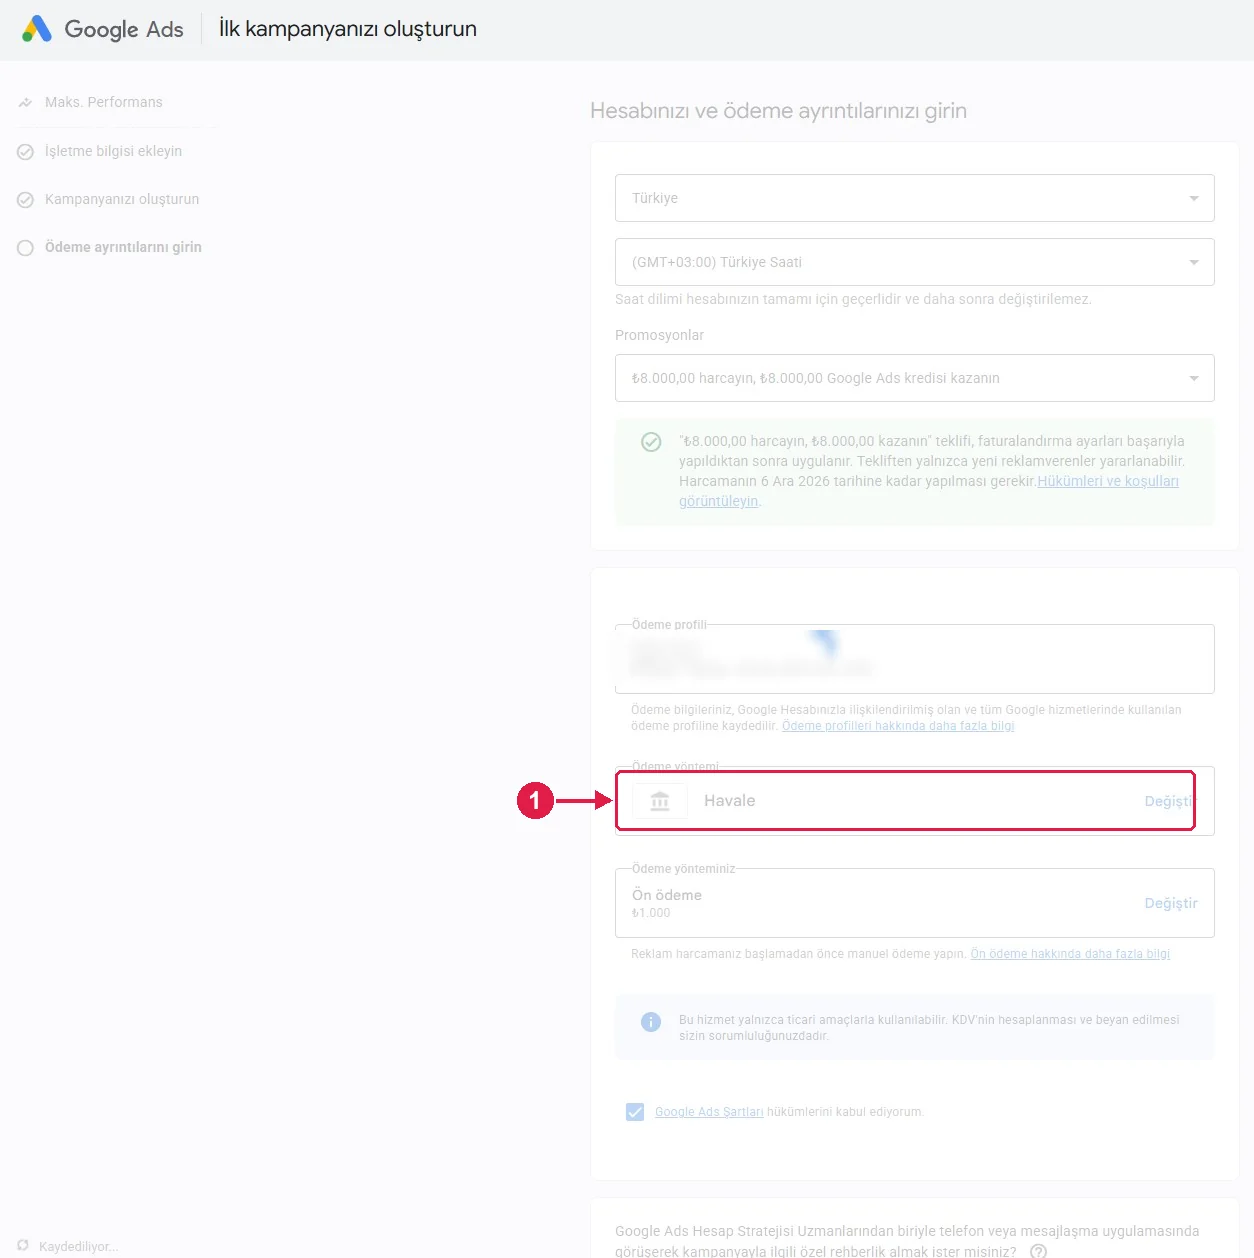Click the Ödeme ayrıntılarını girin circle icon
Image resolution: width=1254 pixels, height=1258 pixels.
25,248
